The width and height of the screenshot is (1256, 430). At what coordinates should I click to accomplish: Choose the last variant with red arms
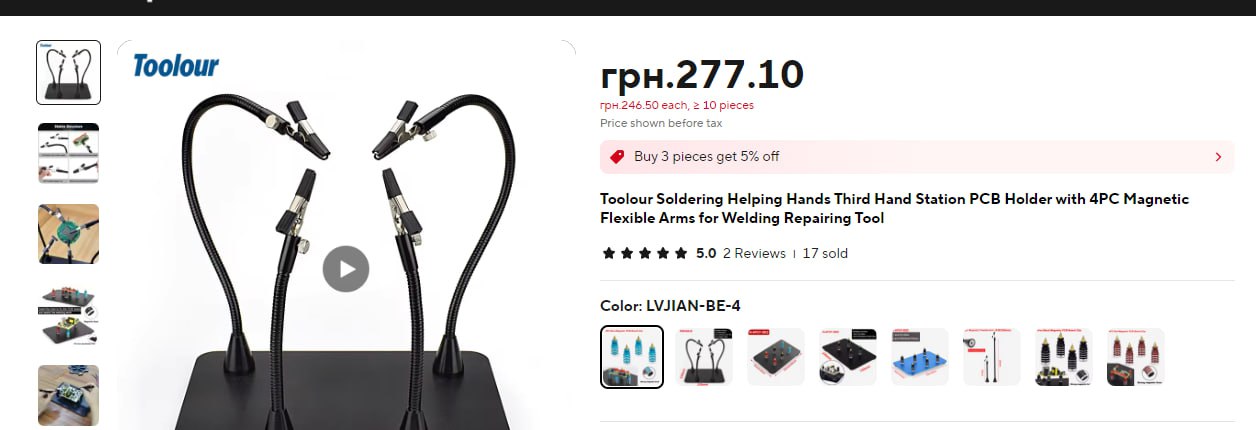click(x=1136, y=357)
